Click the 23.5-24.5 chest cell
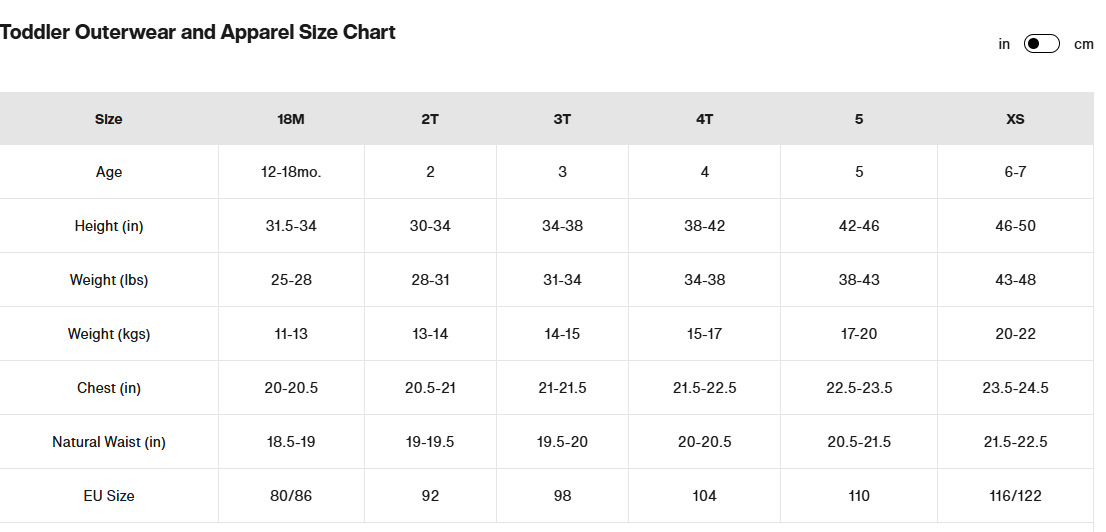1106x532 pixels. [x=1015, y=387]
